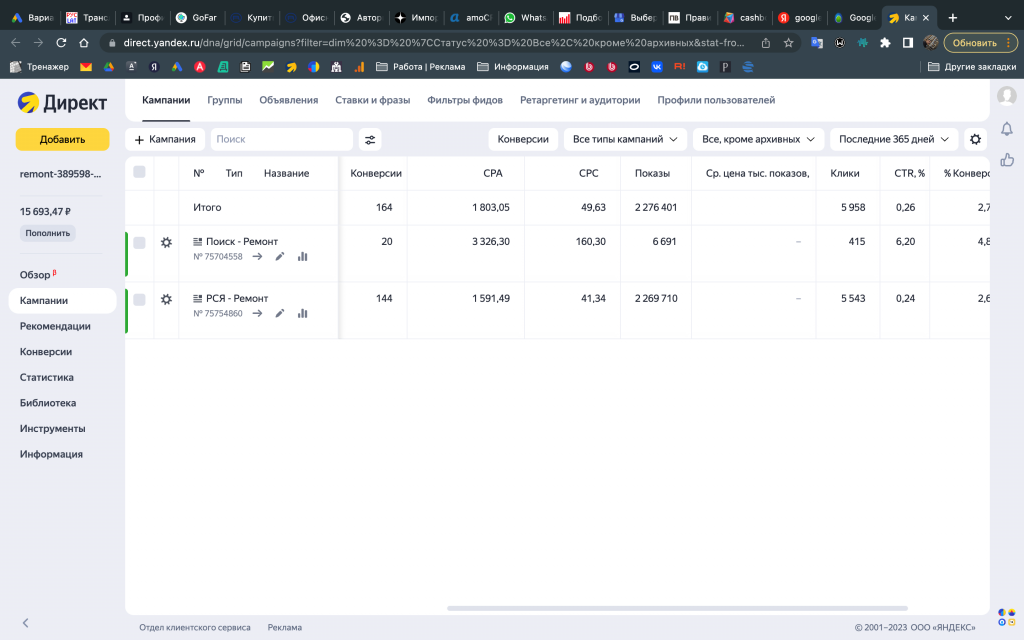Open notifications bell in right sidebar
This screenshot has height=640, width=1024.
1007,128
